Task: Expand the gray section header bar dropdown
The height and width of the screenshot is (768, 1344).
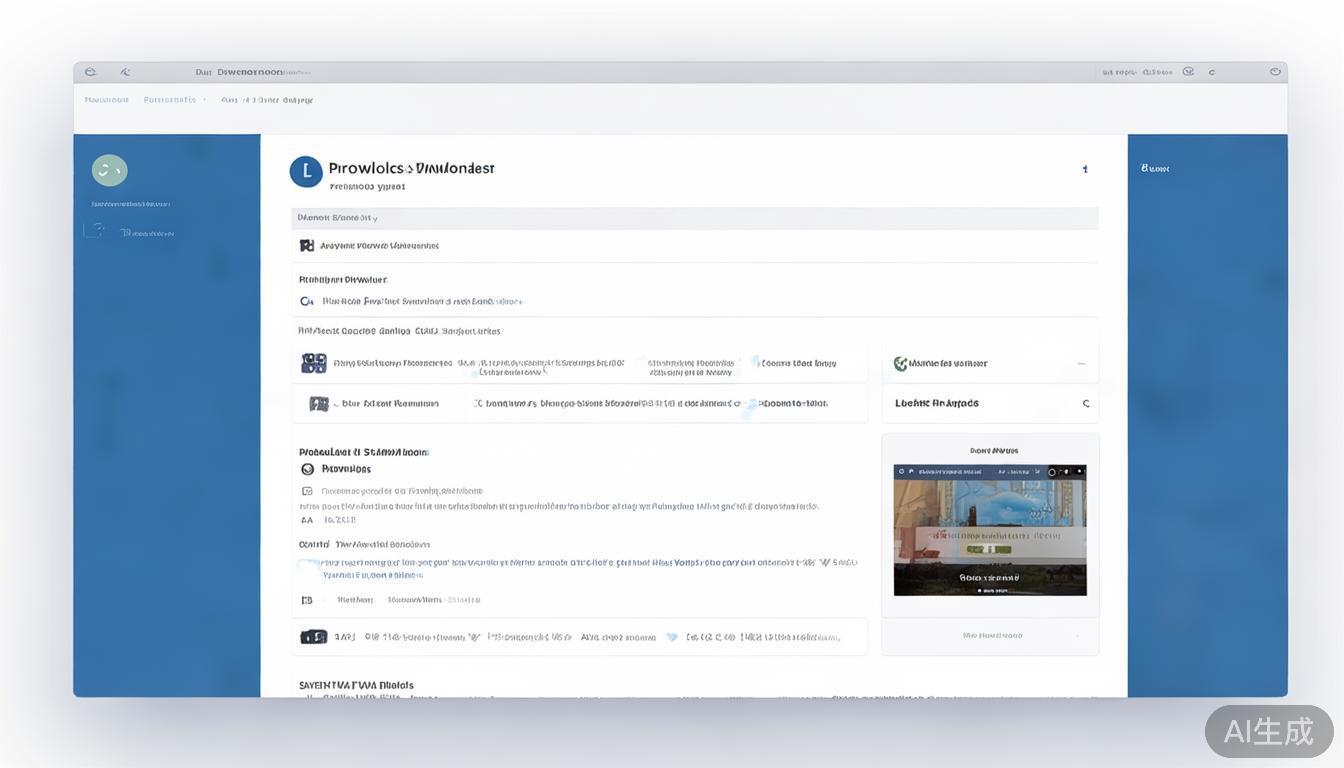Action: point(694,218)
